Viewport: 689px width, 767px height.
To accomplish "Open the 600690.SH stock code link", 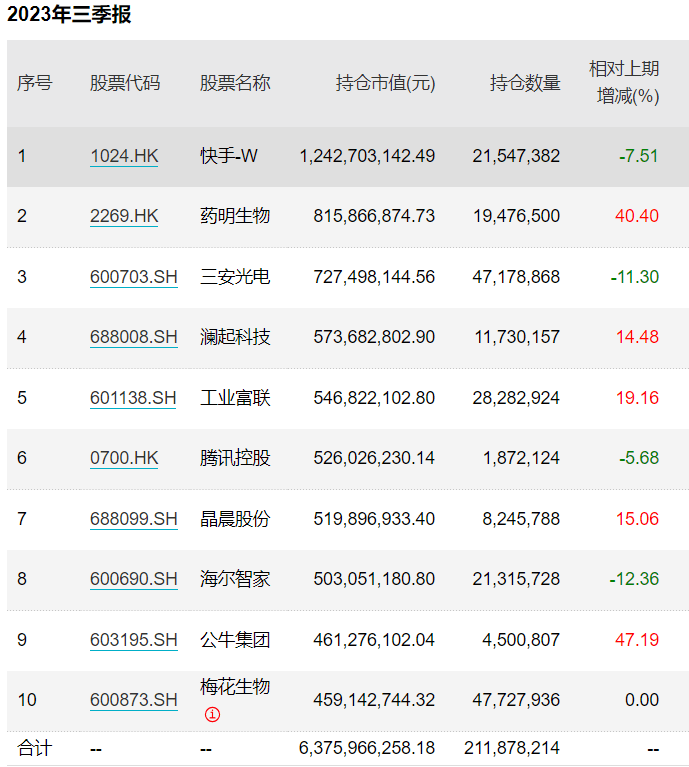I will tap(133, 579).
